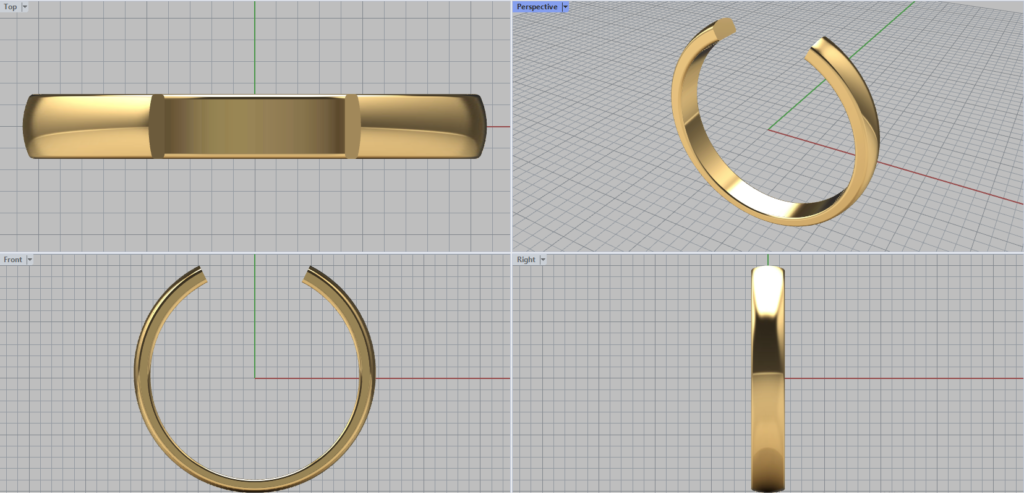Click the green axis line in Perspective view
The width and height of the screenshot is (1024, 494).
tap(880, 30)
